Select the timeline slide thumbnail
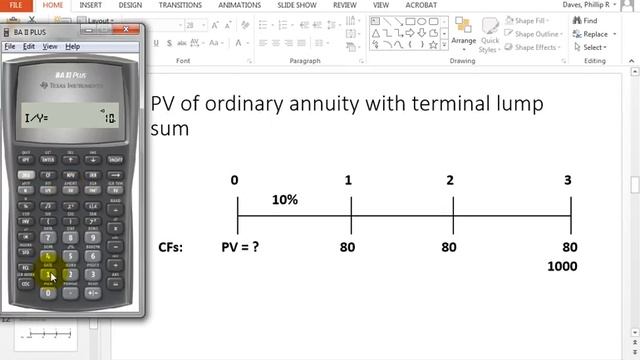The image size is (640, 360). click(46, 335)
